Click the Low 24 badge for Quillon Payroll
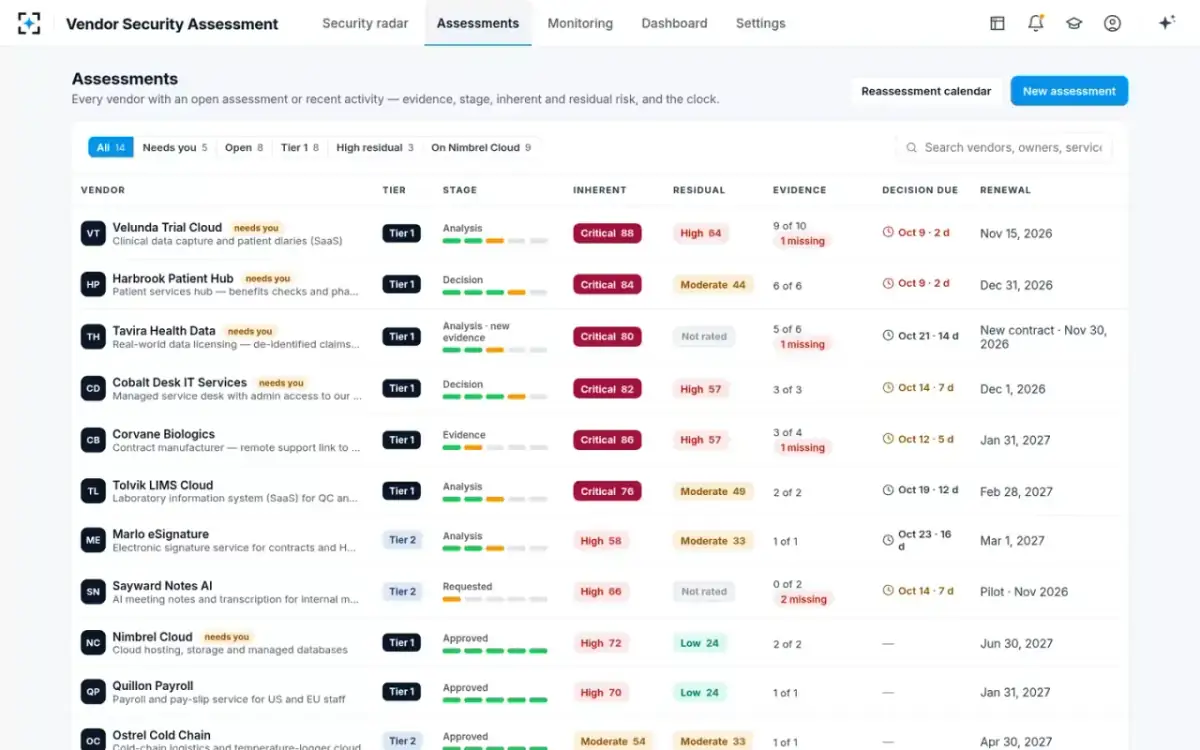 (x=700, y=692)
